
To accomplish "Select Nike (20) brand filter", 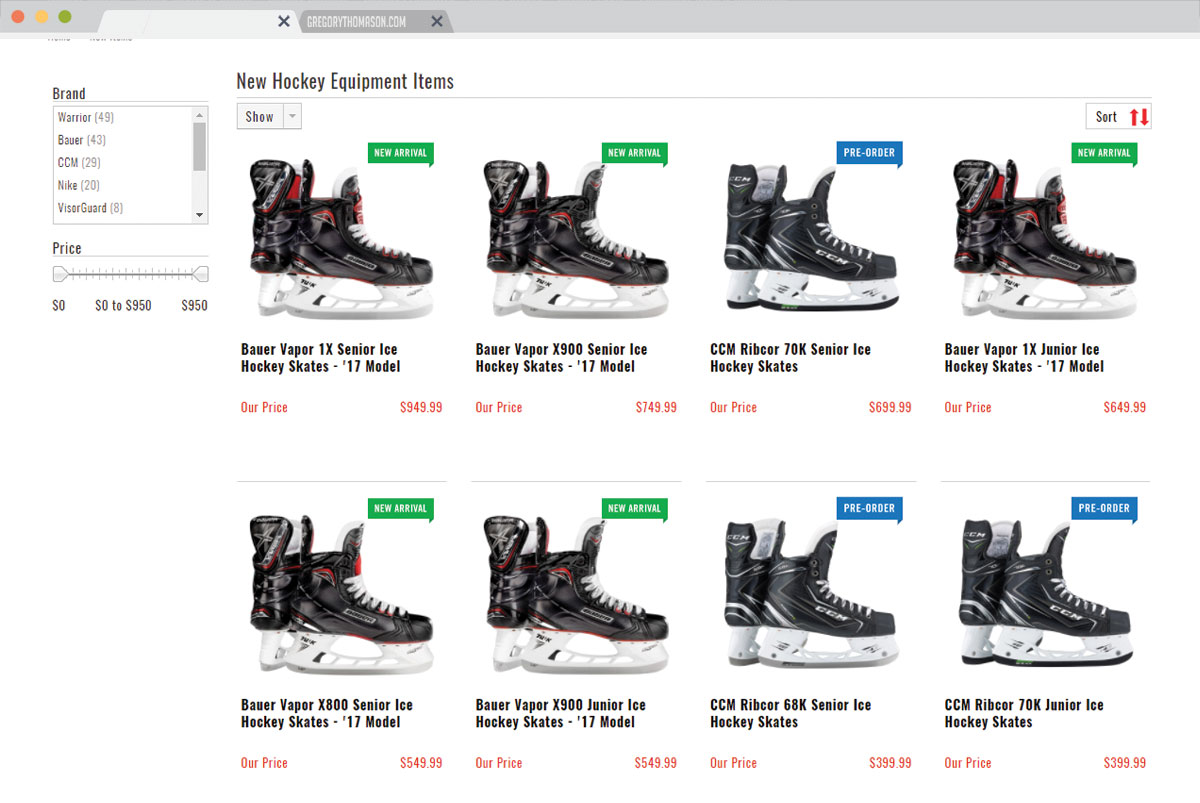I will pyautogui.click(x=79, y=185).
